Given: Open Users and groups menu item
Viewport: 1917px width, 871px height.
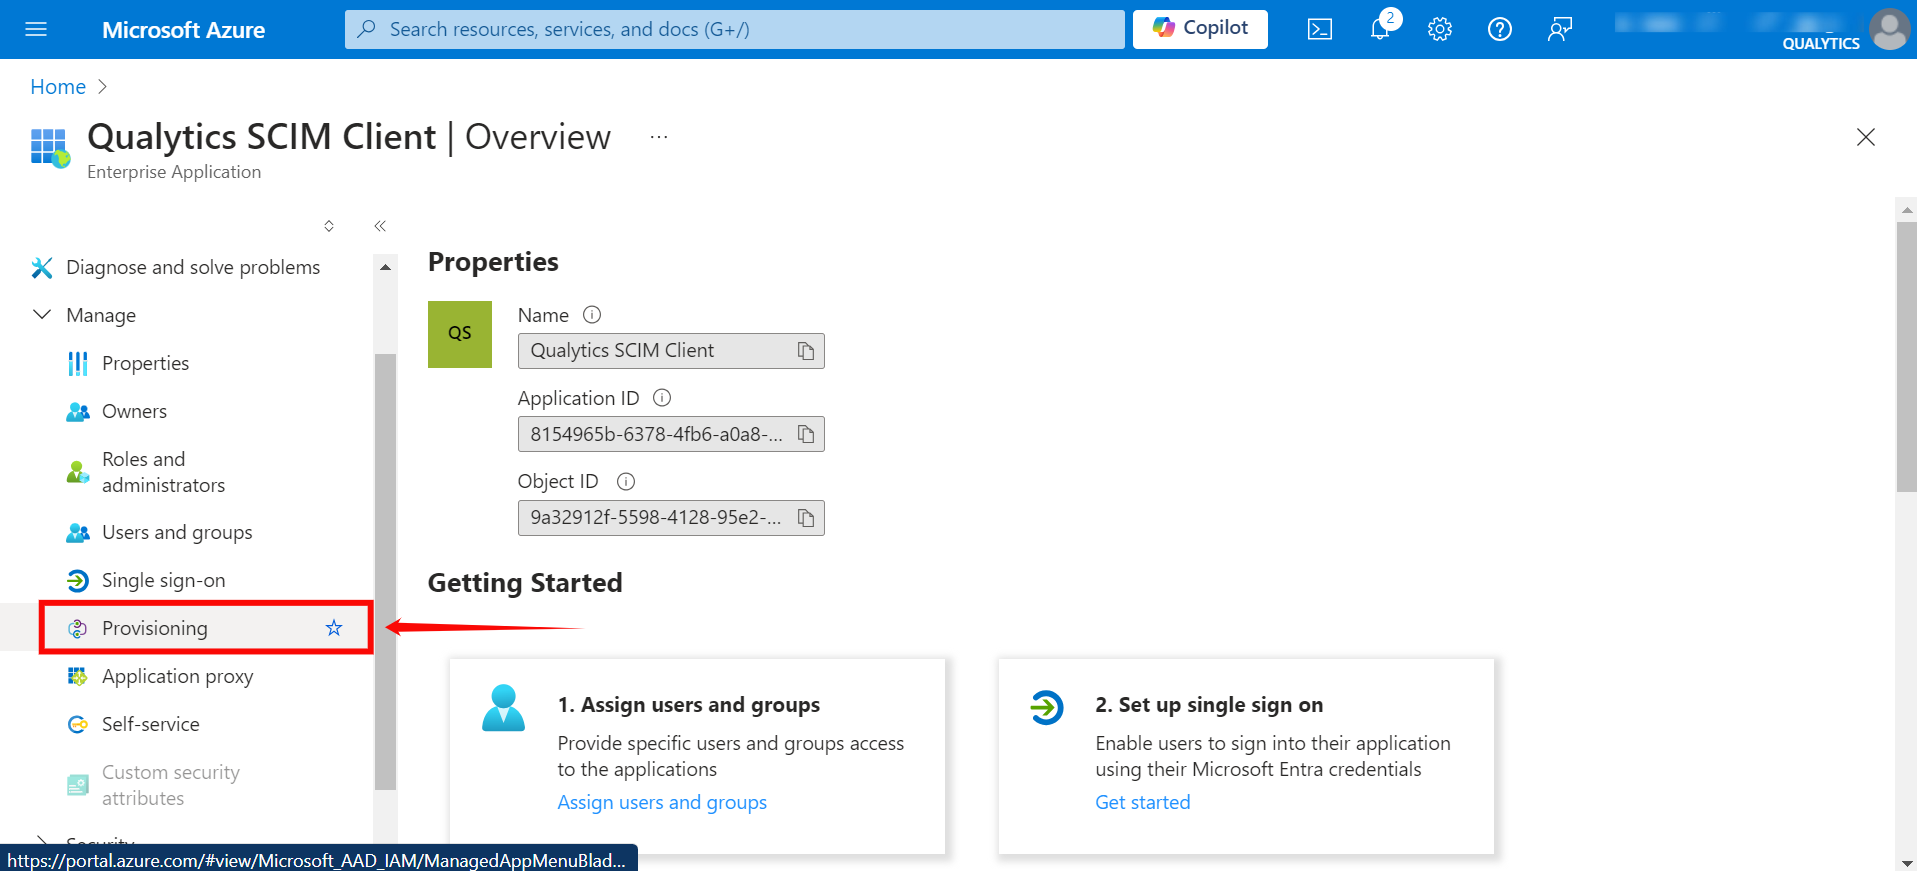Looking at the screenshot, I should point(177,532).
